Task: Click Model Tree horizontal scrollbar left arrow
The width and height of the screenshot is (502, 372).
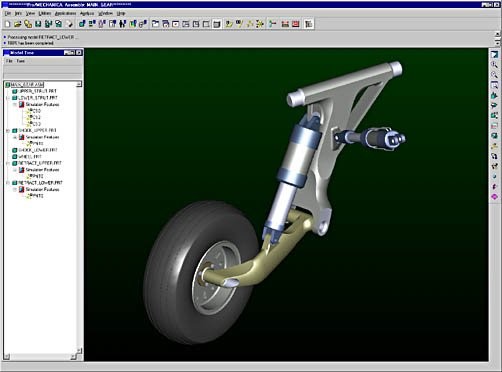Action: pos(7,357)
